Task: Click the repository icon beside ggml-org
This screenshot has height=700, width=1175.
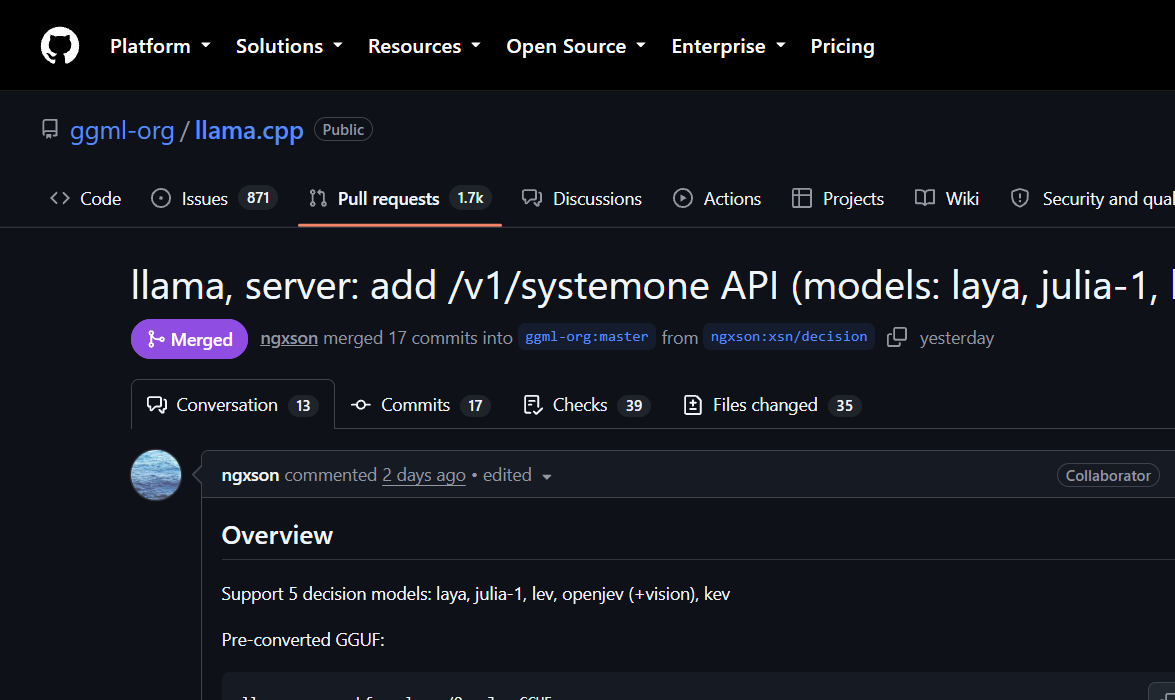Action: 49,130
